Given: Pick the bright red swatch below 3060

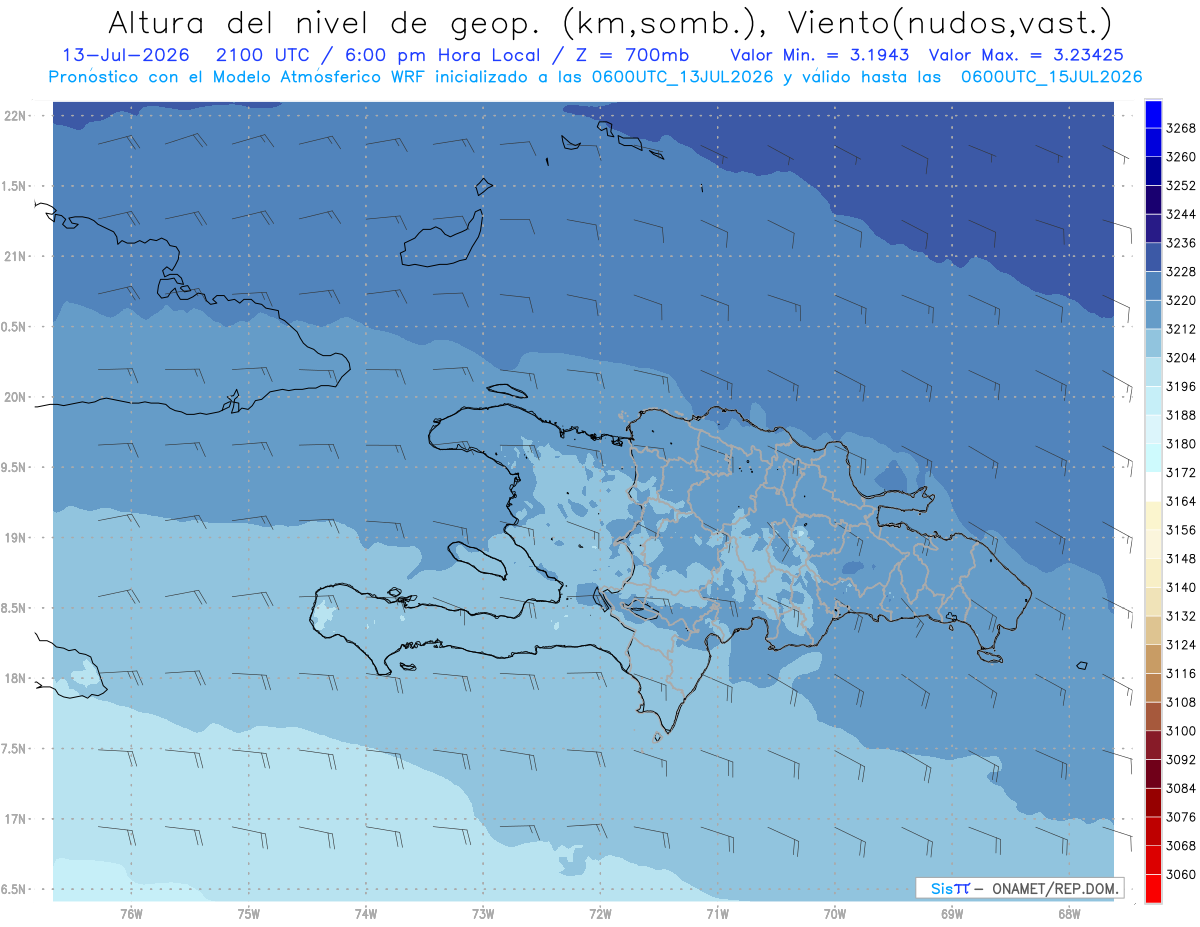Looking at the screenshot, I should point(1153,888).
